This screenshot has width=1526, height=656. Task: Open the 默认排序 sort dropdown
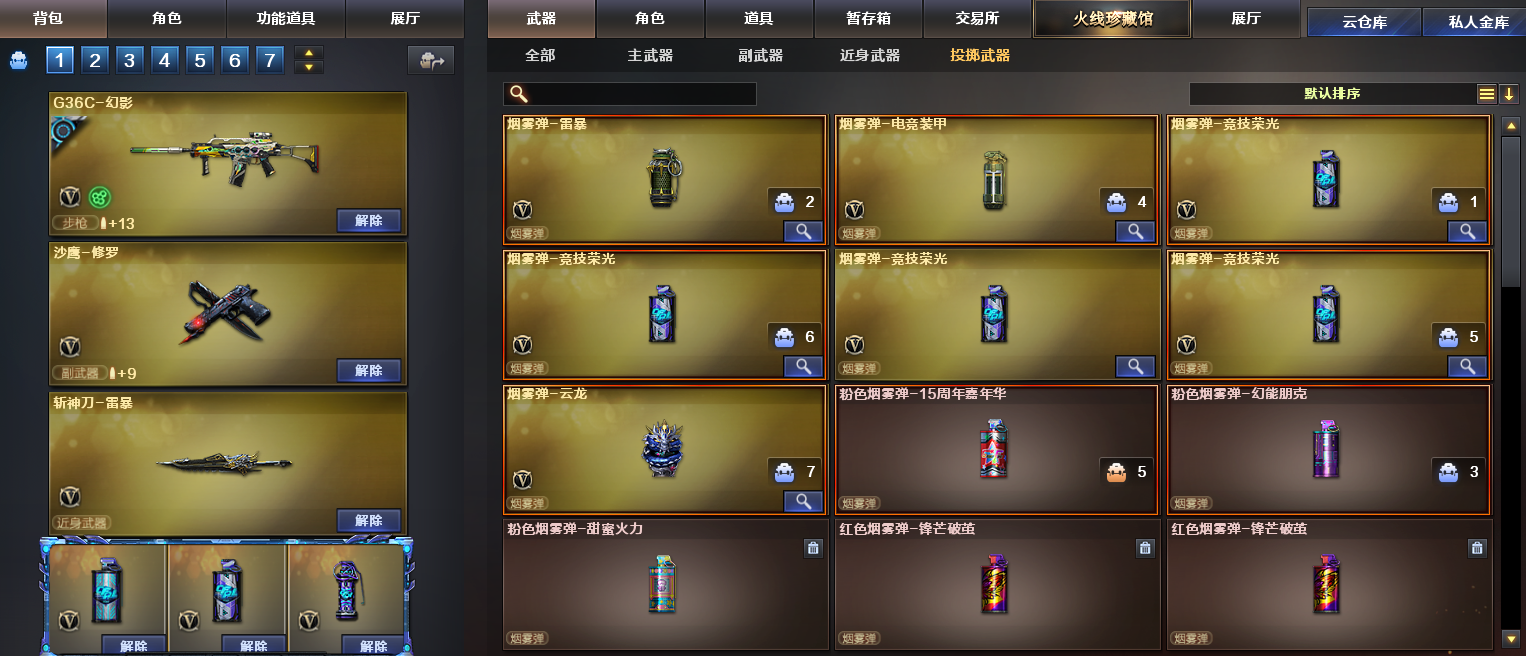(x=1332, y=94)
